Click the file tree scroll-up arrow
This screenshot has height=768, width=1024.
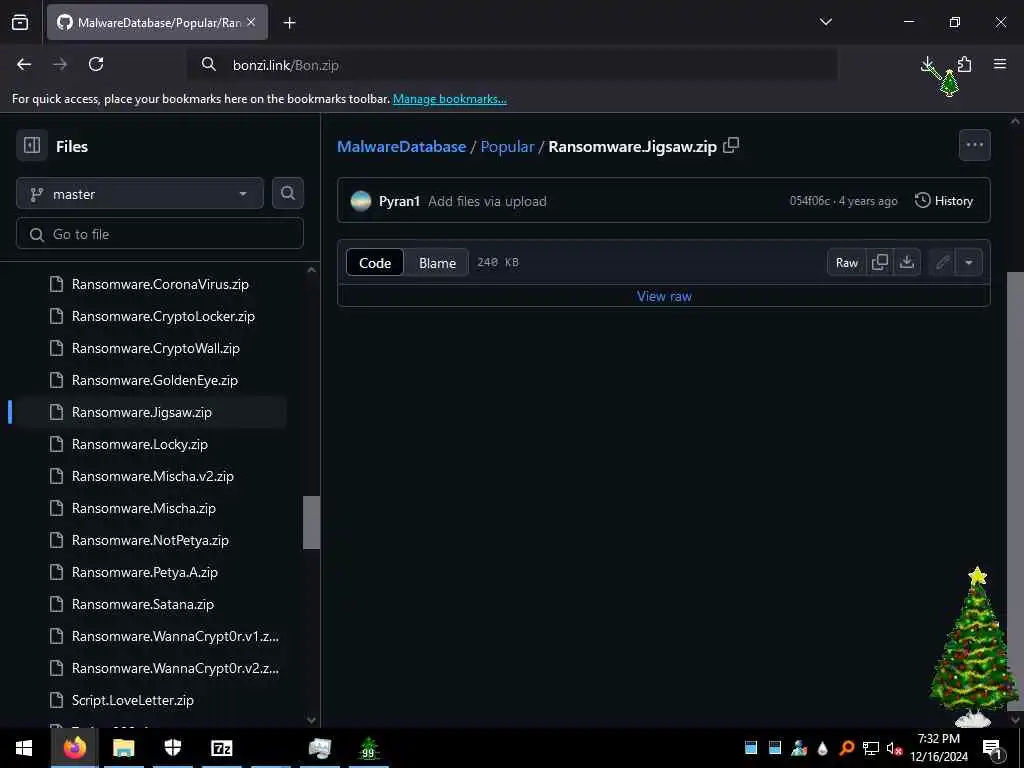312,270
